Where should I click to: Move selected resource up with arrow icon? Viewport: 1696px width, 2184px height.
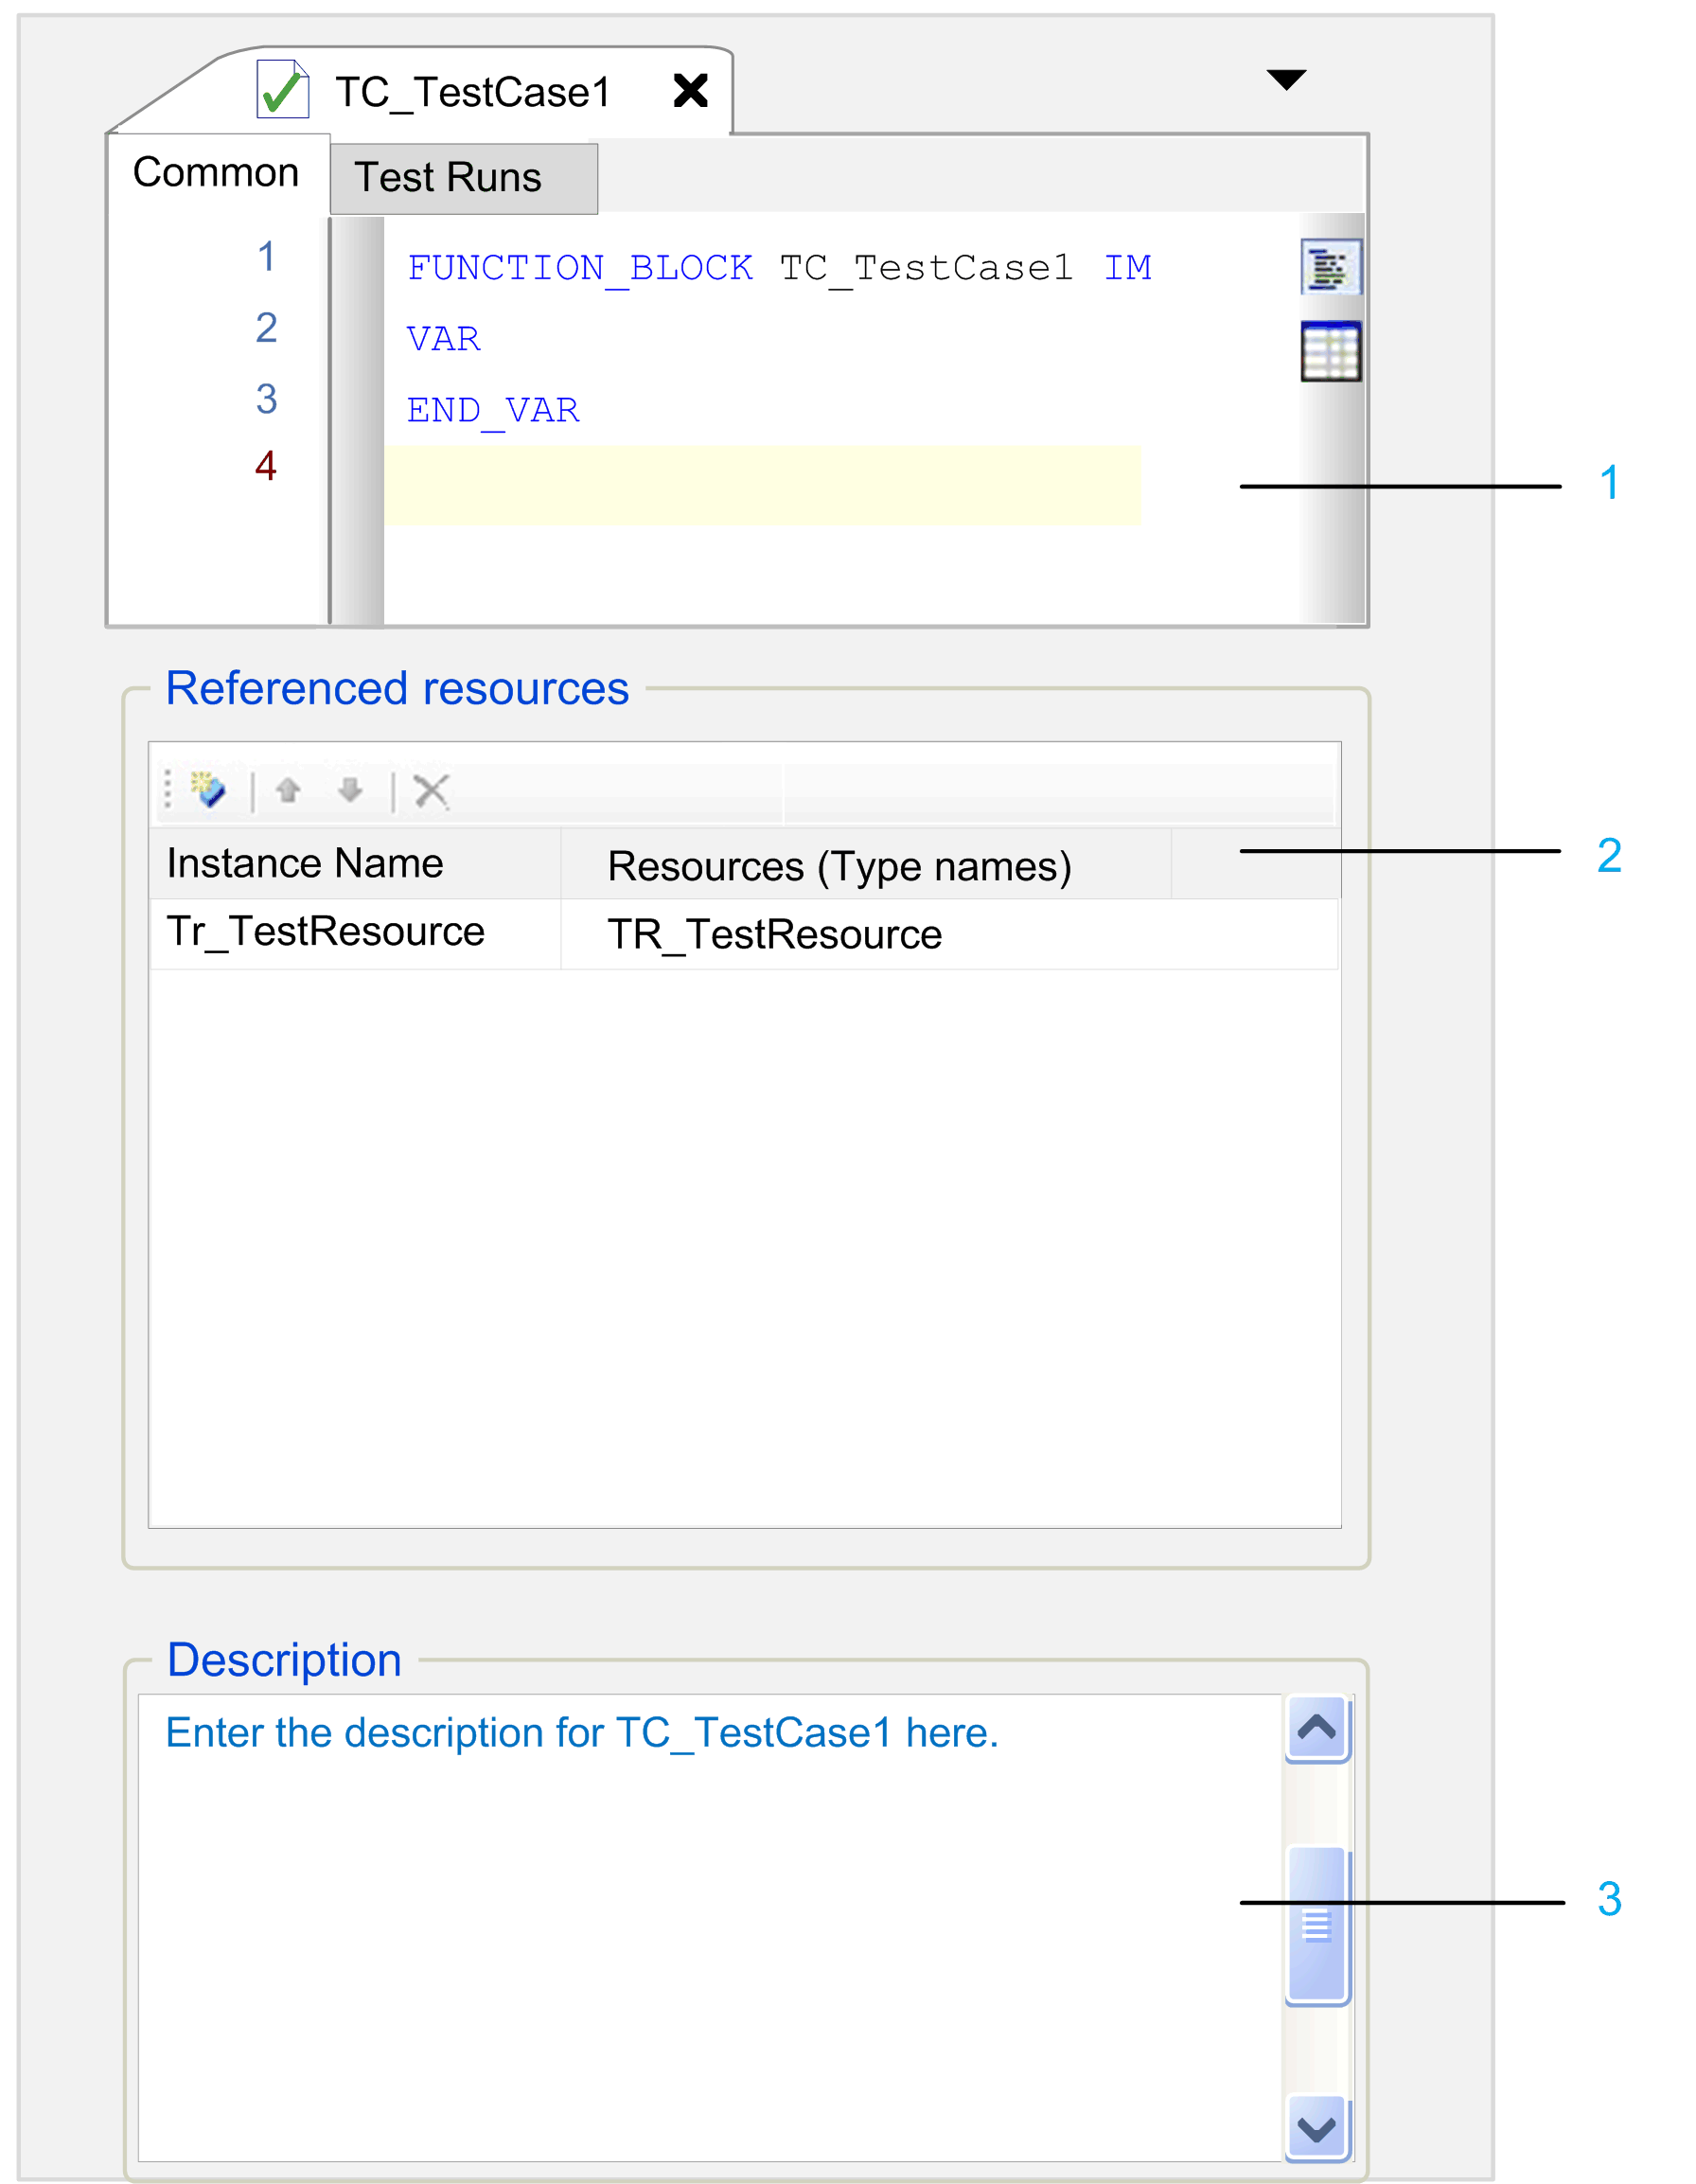tap(289, 791)
